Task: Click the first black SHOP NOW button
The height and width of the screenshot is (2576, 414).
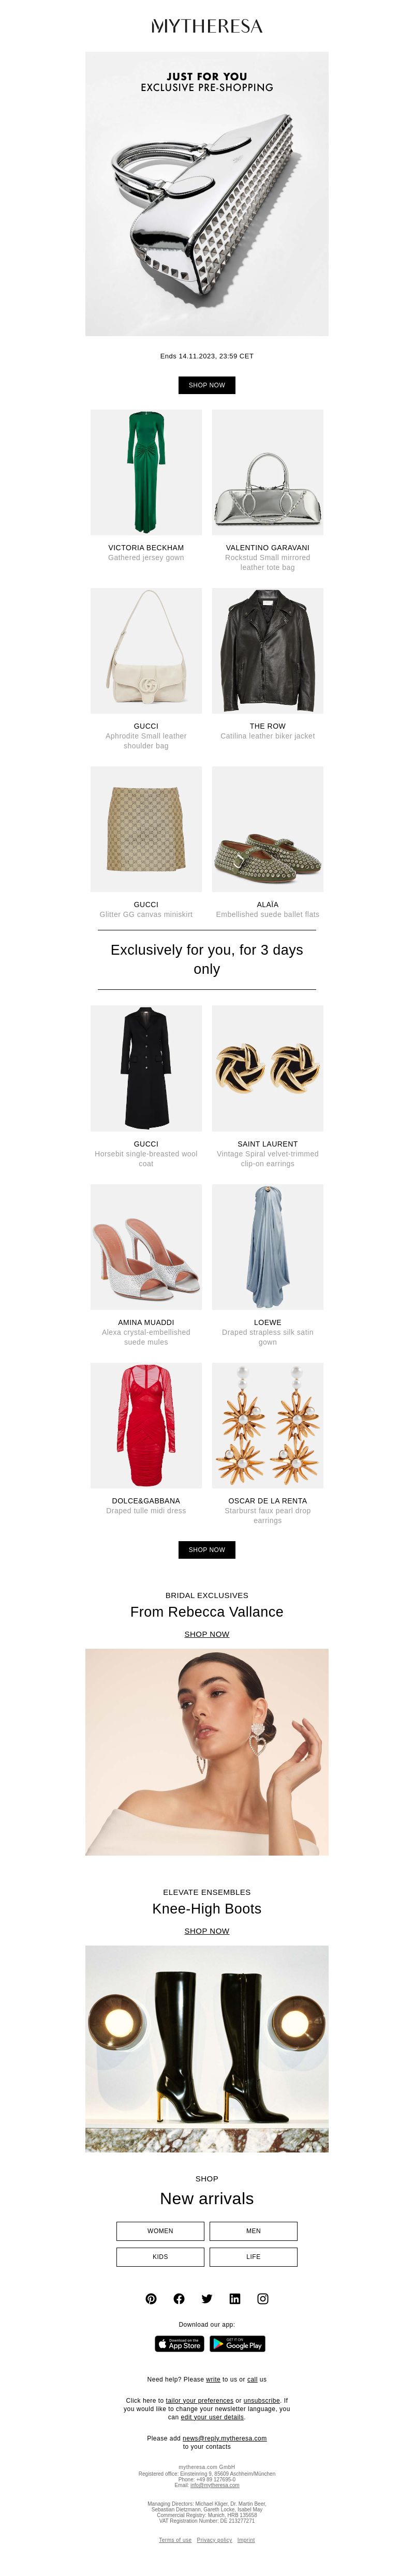Action: tap(207, 385)
